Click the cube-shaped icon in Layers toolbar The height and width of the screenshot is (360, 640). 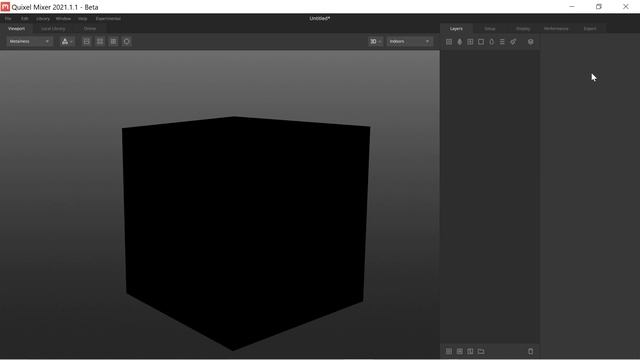pyautogui.click(x=531, y=42)
